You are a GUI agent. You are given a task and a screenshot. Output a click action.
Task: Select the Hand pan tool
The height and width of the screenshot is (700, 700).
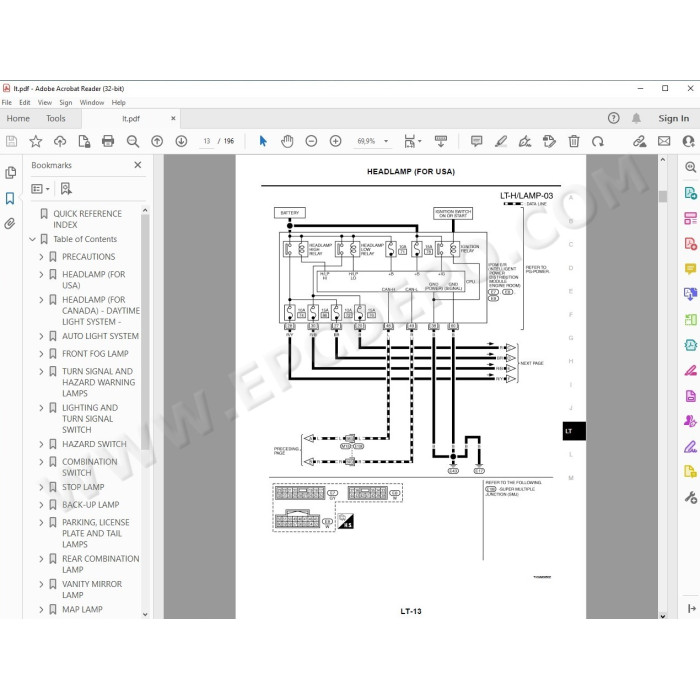(x=287, y=141)
